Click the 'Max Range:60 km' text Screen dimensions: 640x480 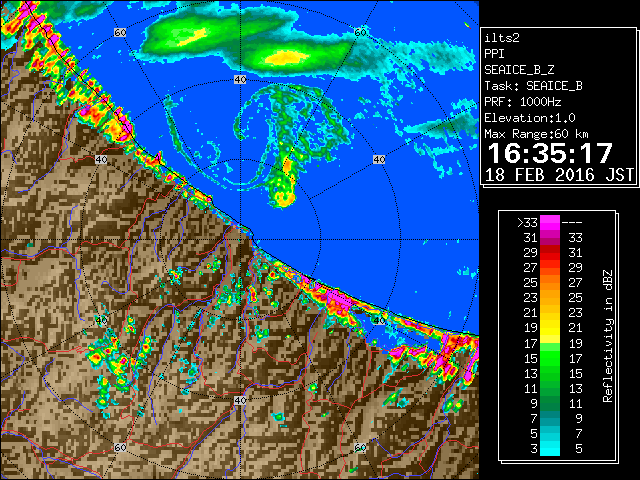[536, 134]
